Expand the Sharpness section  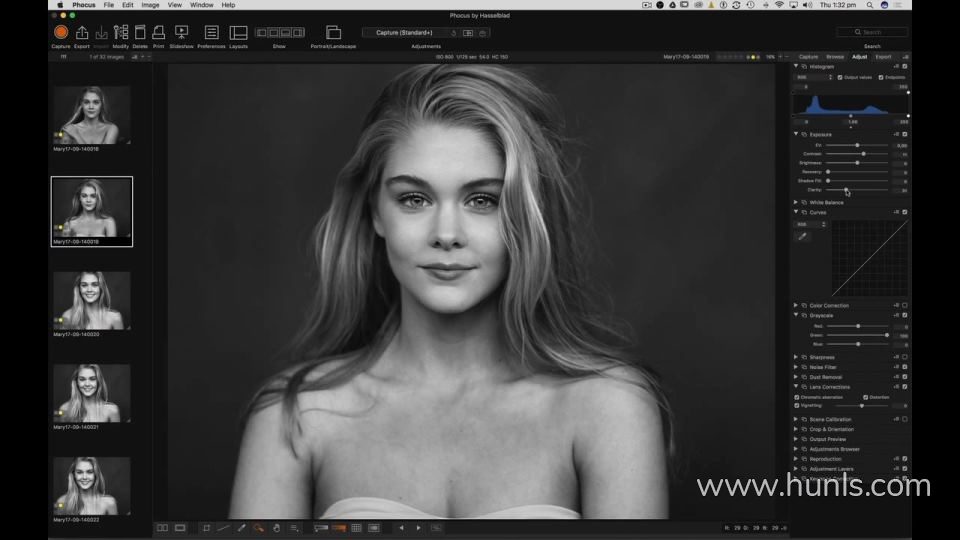(x=796, y=357)
